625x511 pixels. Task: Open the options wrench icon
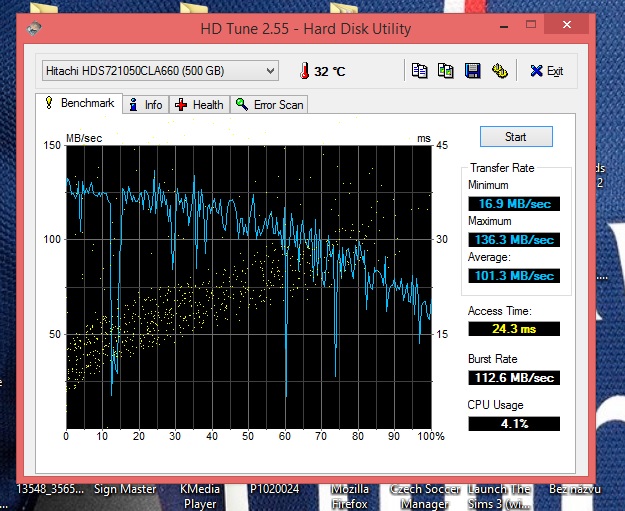coord(498,71)
